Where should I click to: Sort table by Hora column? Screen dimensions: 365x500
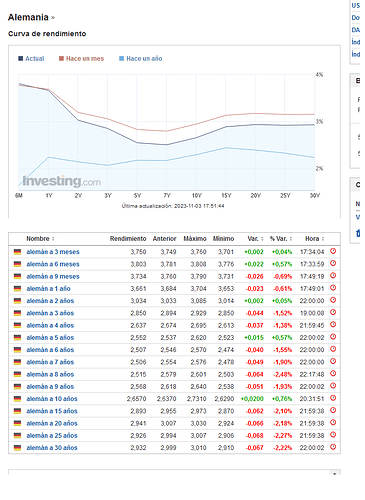(314, 239)
